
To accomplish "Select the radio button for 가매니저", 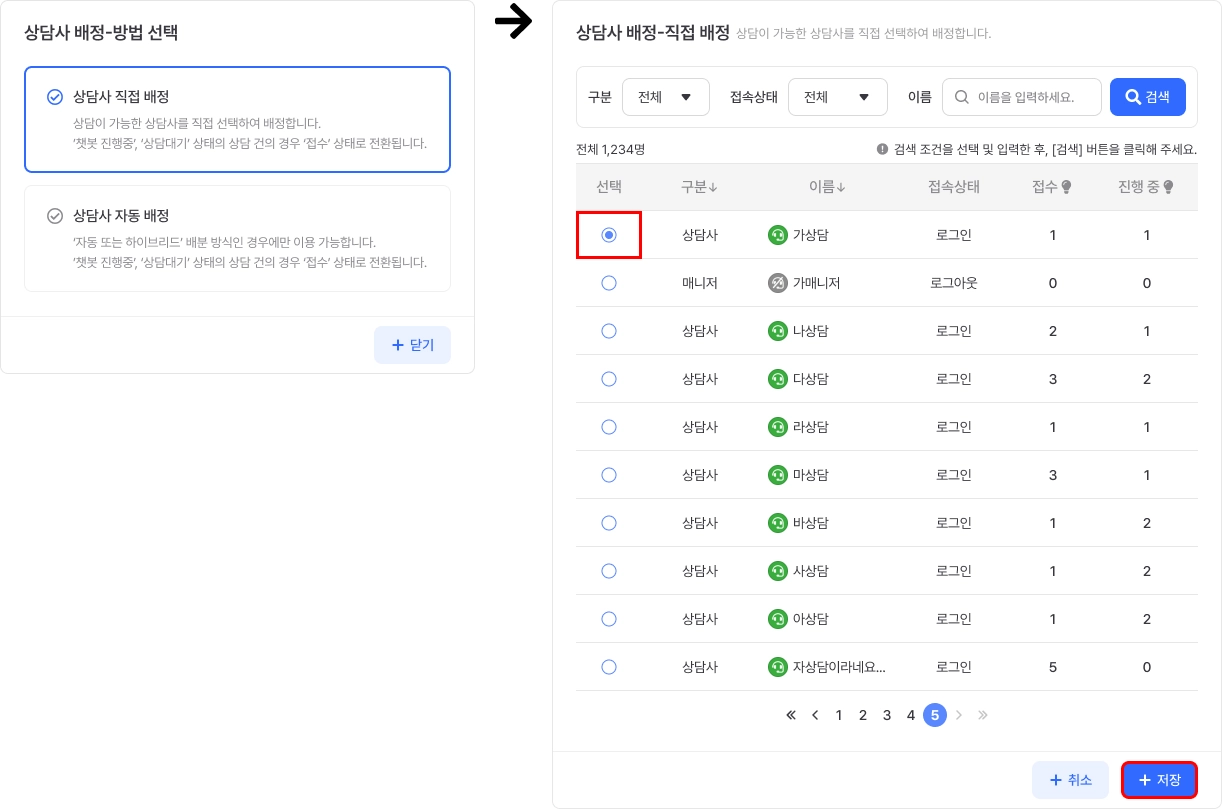I will click(609, 283).
